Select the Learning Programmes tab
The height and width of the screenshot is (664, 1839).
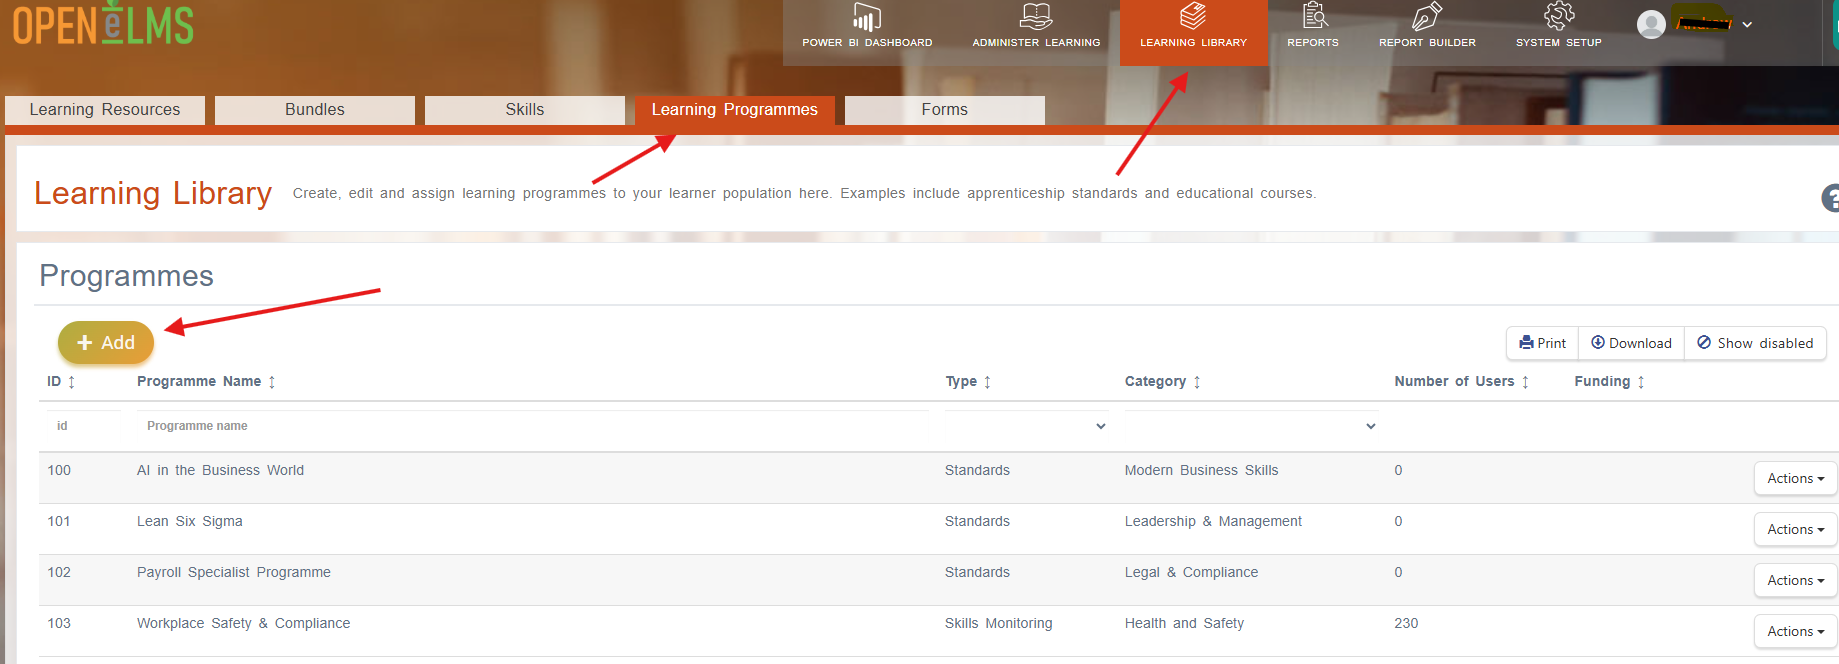(735, 110)
